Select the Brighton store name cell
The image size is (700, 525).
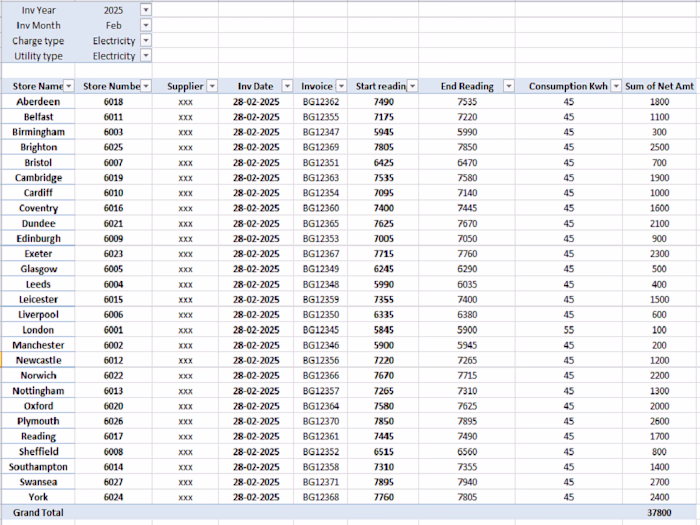tap(38, 147)
